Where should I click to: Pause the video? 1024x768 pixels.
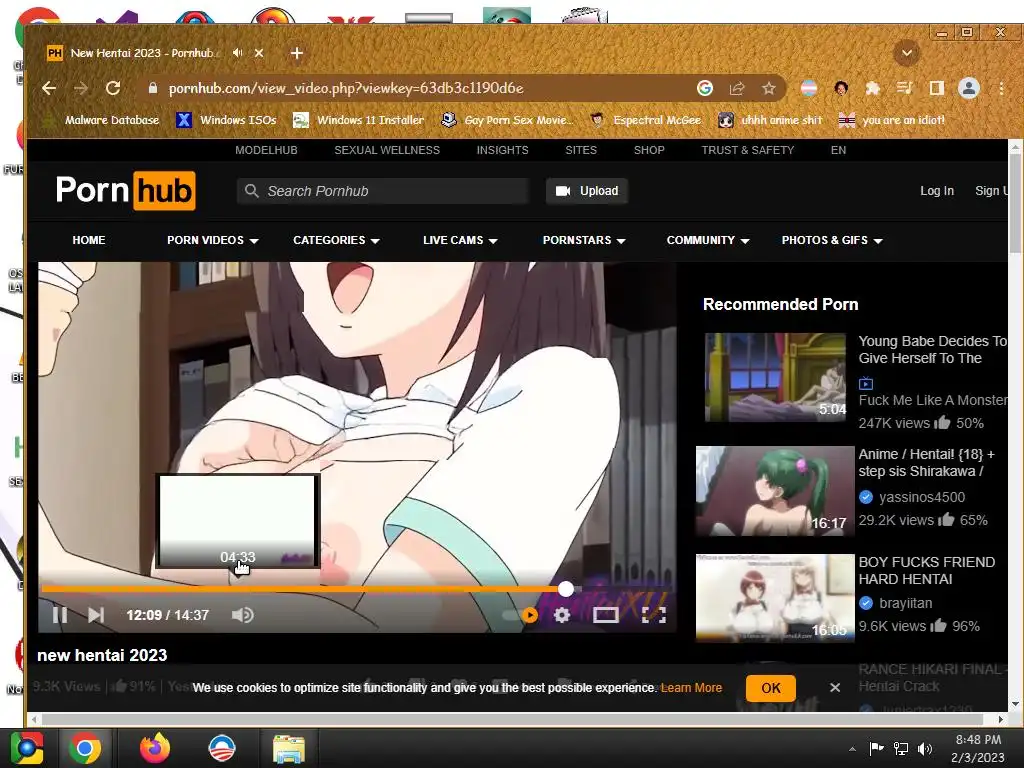[x=59, y=615]
